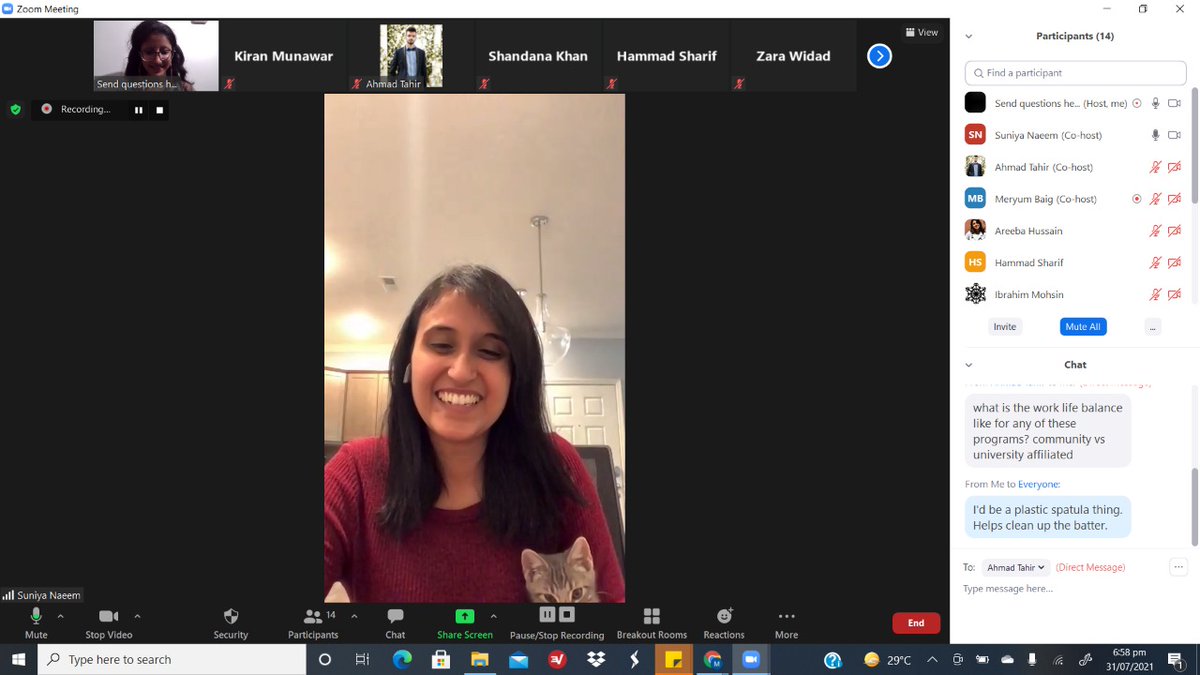Open chat more options ellipsis button
The width and height of the screenshot is (1200, 675).
click(x=1178, y=567)
